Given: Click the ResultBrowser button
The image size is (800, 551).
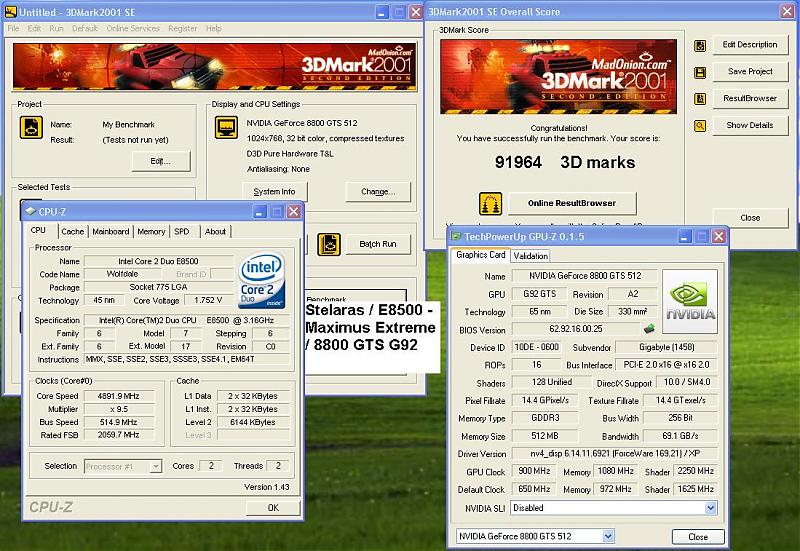Looking at the screenshot, I should pyautogui.click(x=750, y=98).
